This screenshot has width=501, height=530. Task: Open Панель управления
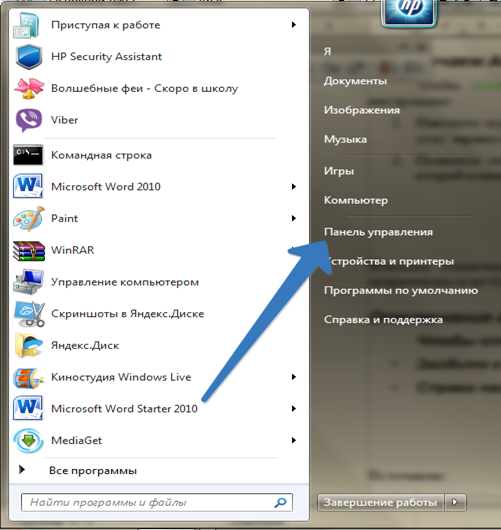[x=378, y=232]
